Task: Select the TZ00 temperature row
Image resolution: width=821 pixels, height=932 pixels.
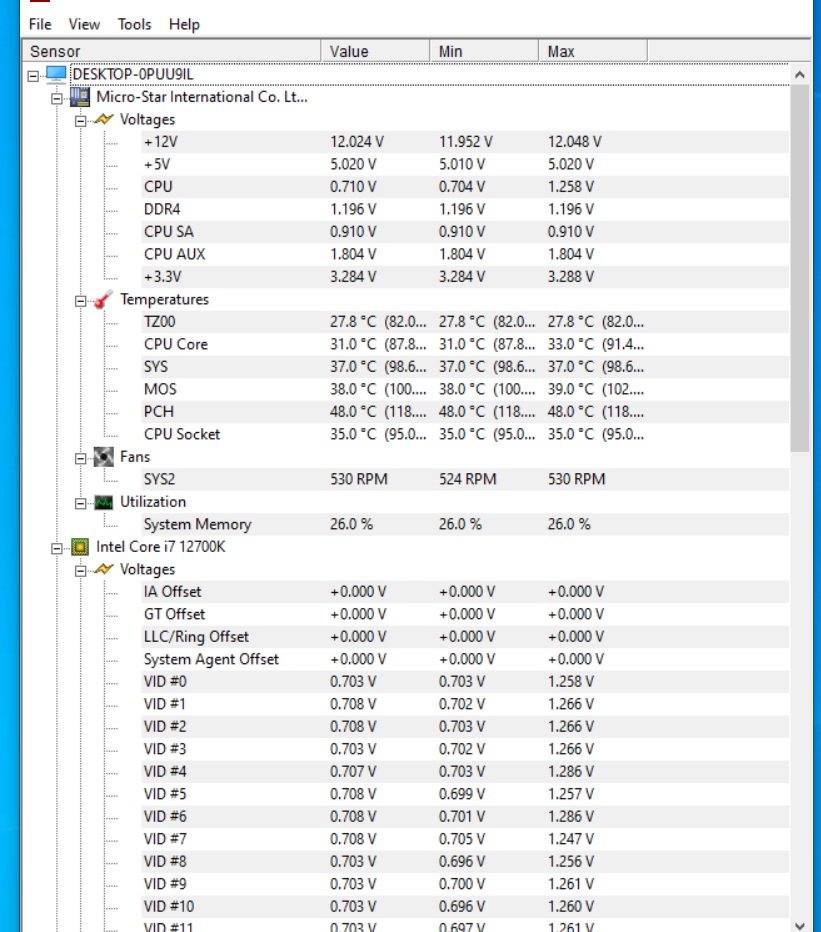Action: tap(465, 322)
